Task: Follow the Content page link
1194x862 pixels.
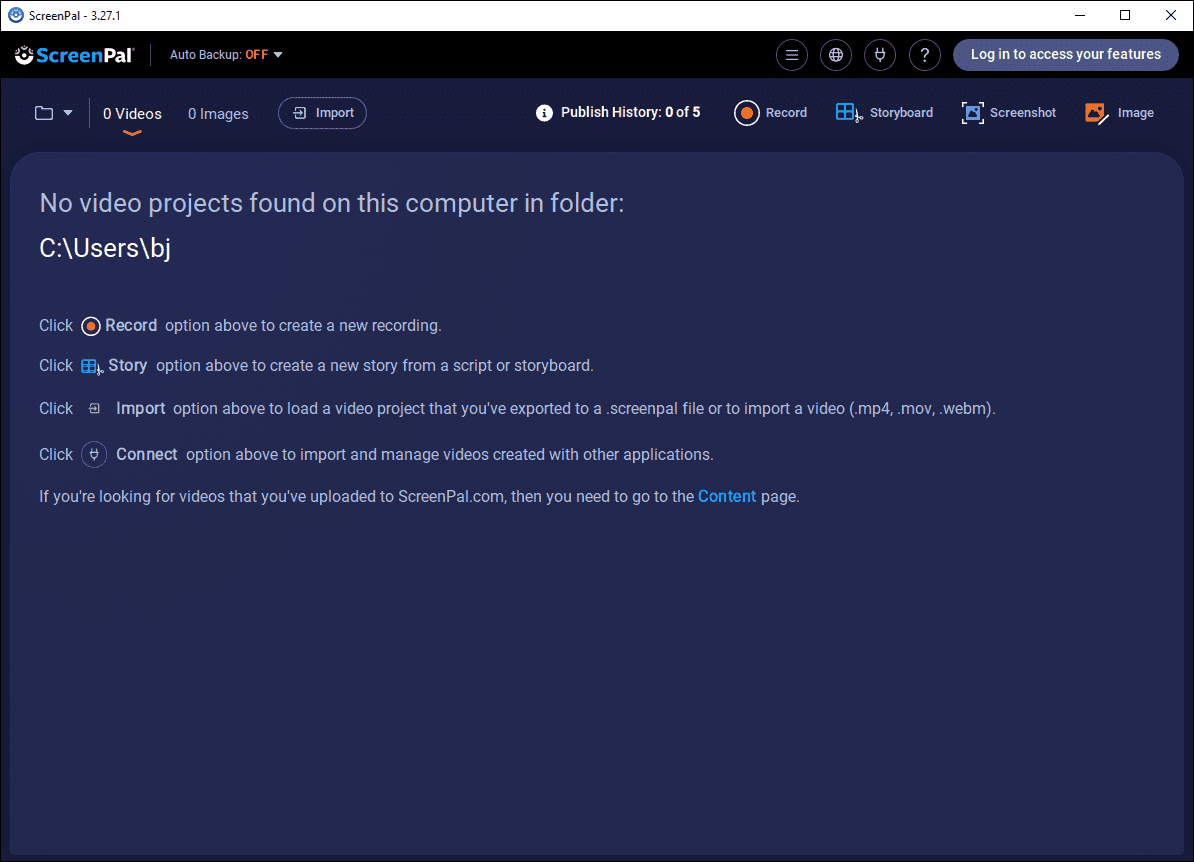Action: 727,496
